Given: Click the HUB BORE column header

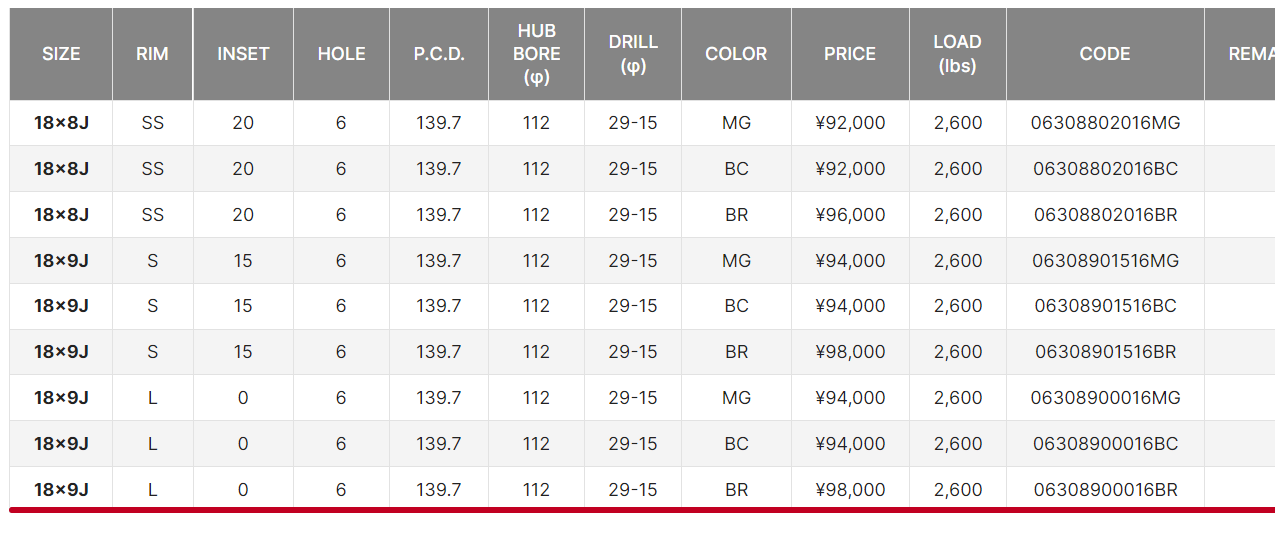Looking at the screenshot, I should click(x=536, y=54).
